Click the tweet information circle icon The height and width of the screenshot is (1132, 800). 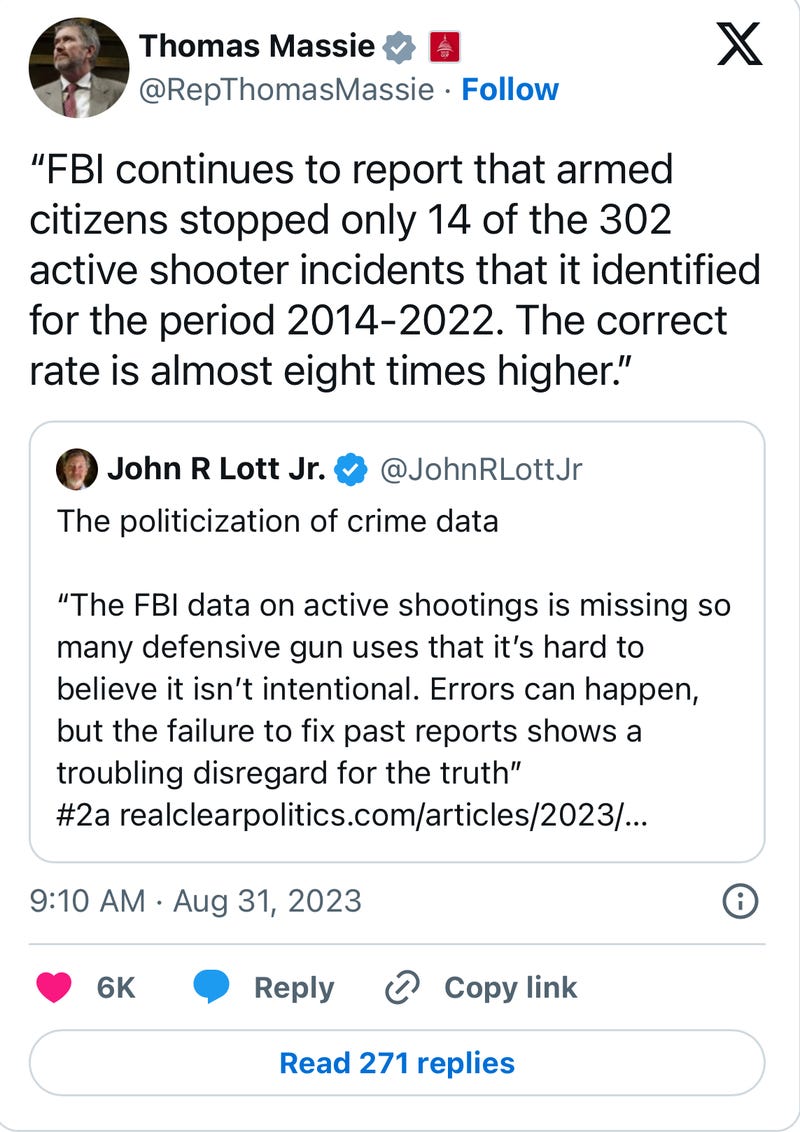point(740,901)
